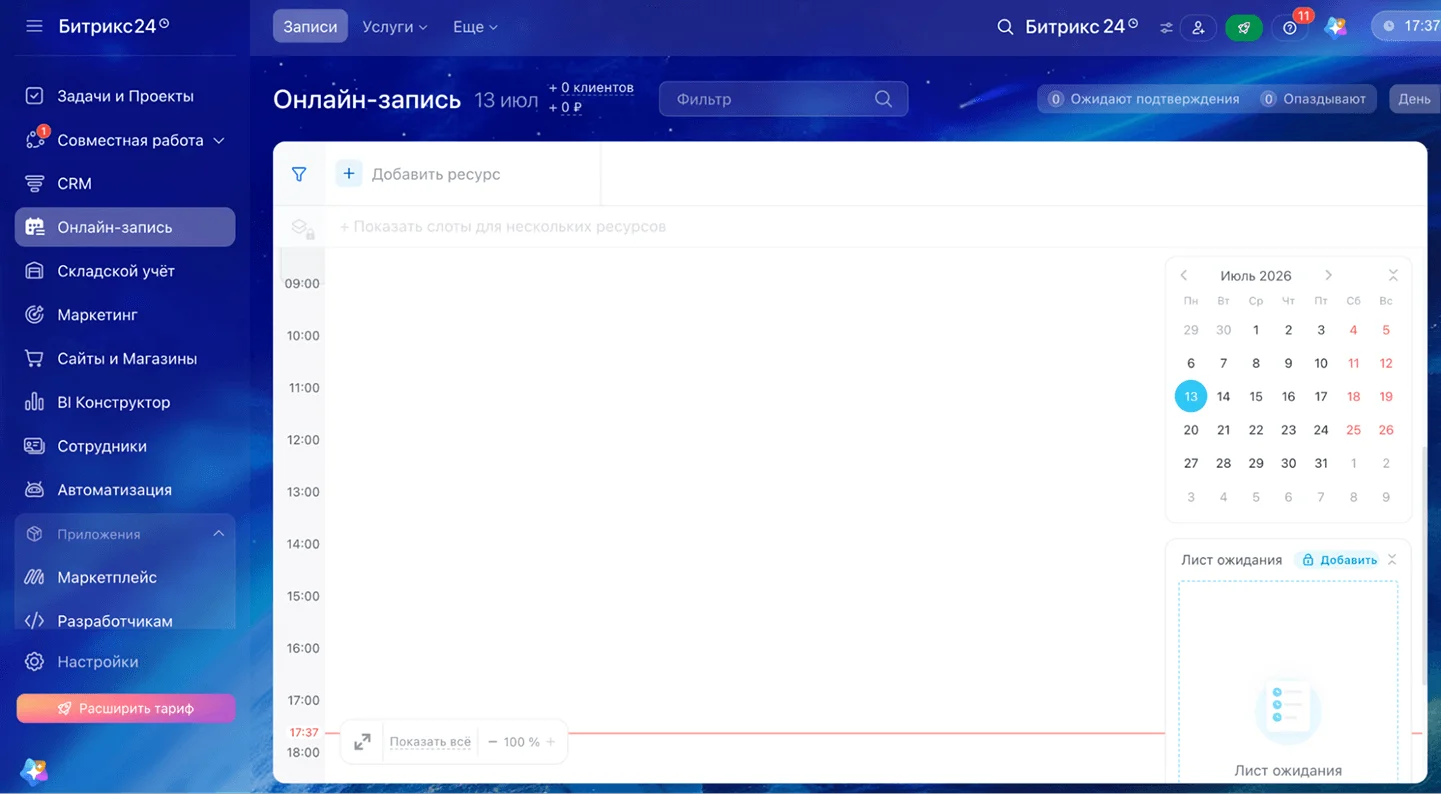Select the Записи tab

click(x=310, y=27)
